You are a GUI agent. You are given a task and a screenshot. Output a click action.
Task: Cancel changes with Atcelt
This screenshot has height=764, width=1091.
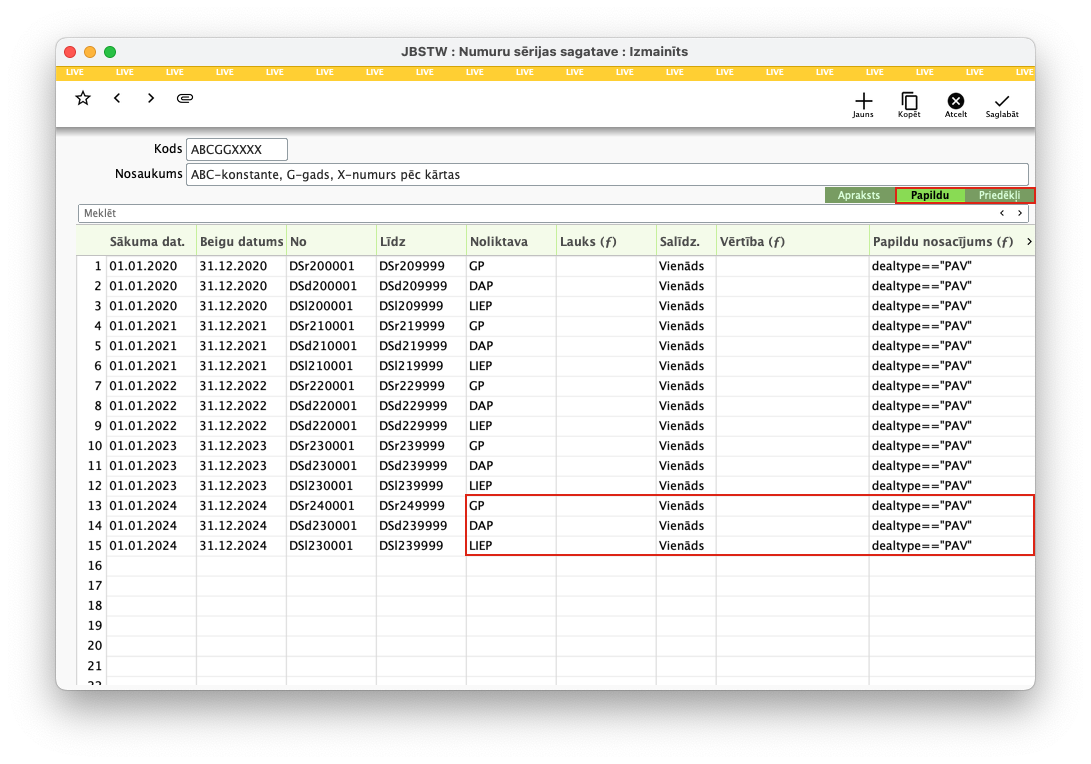coord(955,105)
